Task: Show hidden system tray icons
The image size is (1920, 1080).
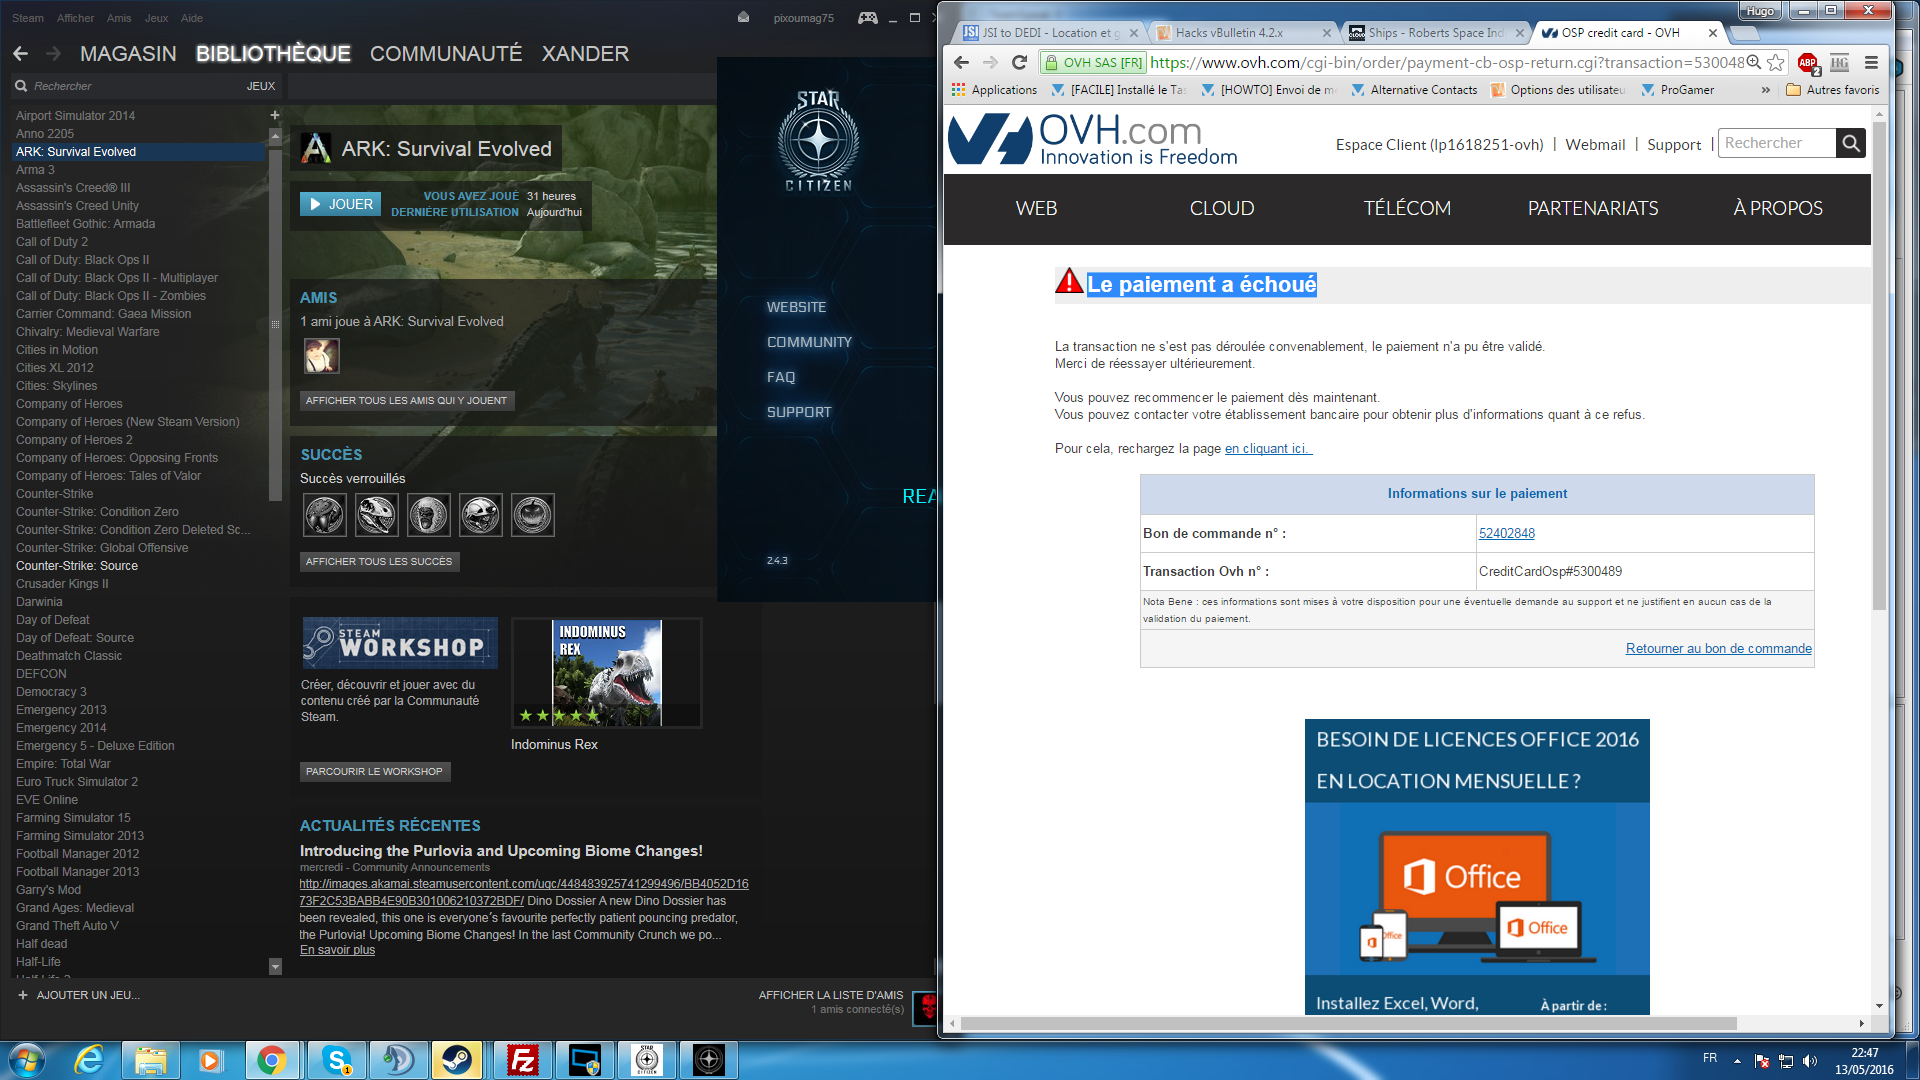Action: [x=1737, y=1061]
